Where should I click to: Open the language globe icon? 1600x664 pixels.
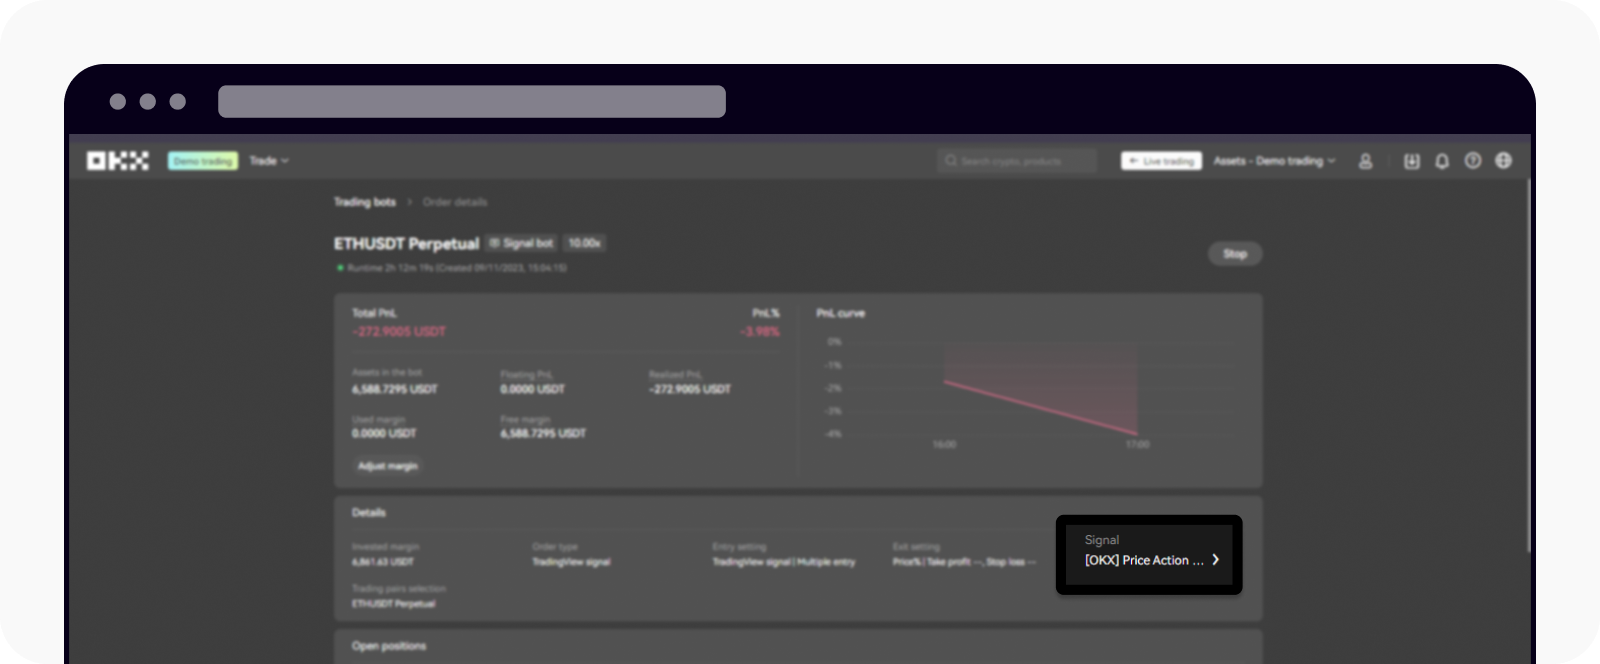click(x=1504, y=161)
